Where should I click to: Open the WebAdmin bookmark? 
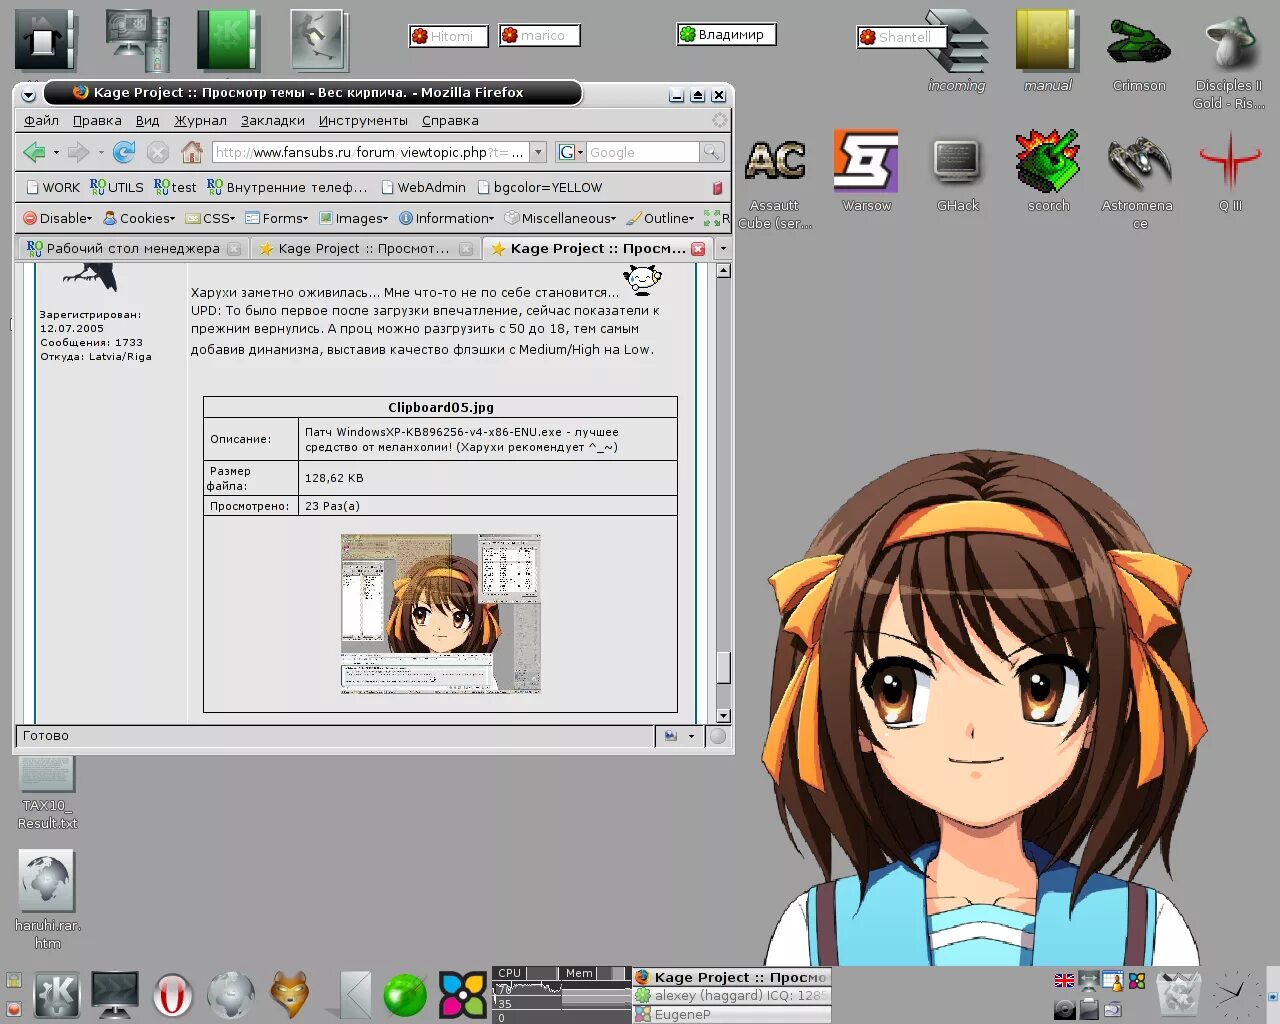pos(423,187)
